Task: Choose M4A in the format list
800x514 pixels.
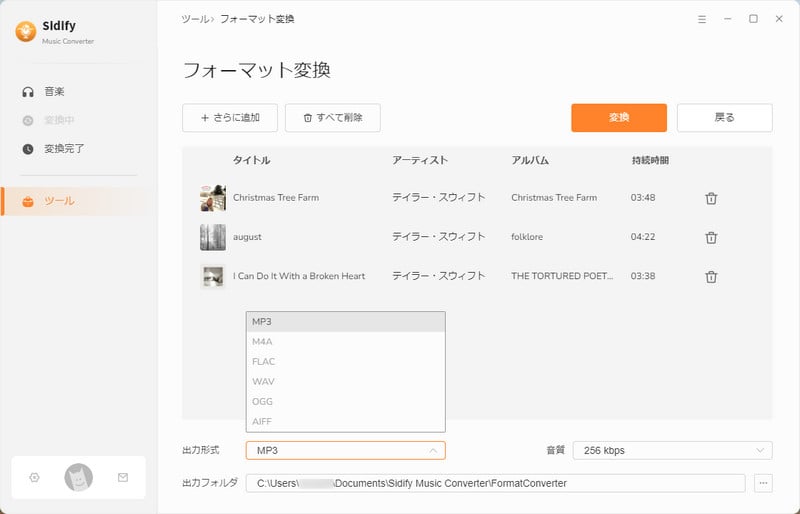Action: pyautogui.click(x=345, y=342)
